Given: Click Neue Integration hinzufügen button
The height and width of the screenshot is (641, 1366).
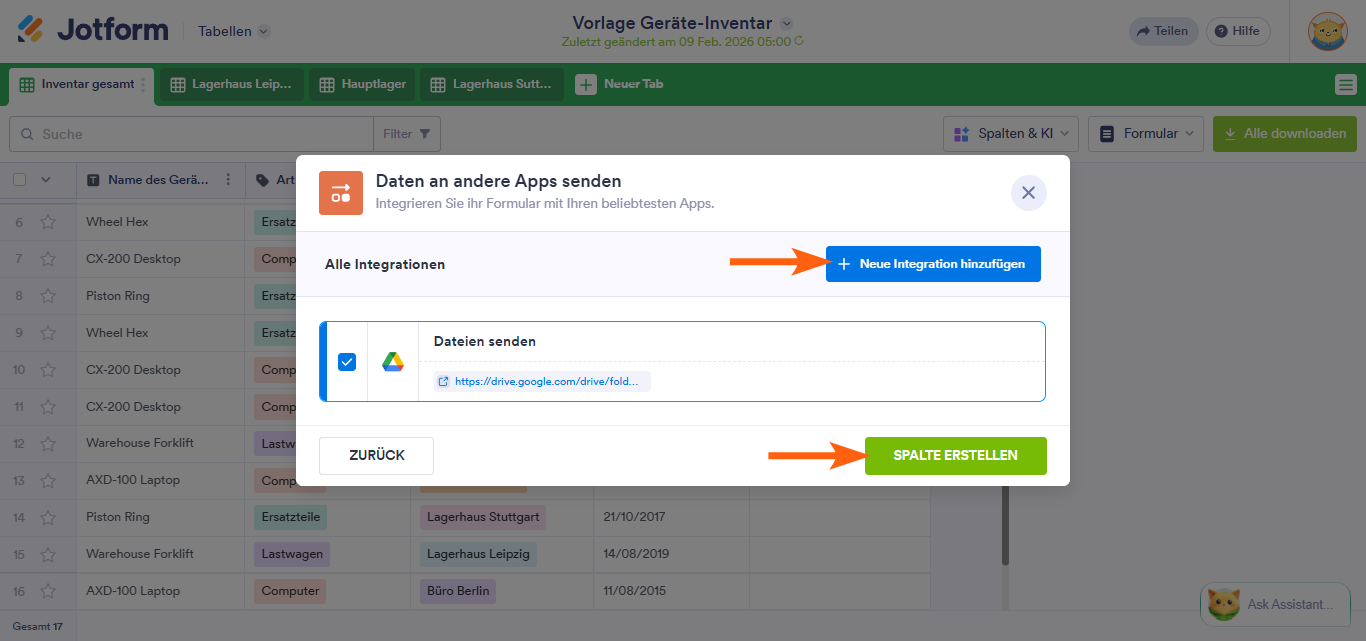Looking at the screenshot, I should tap(933, 264).
